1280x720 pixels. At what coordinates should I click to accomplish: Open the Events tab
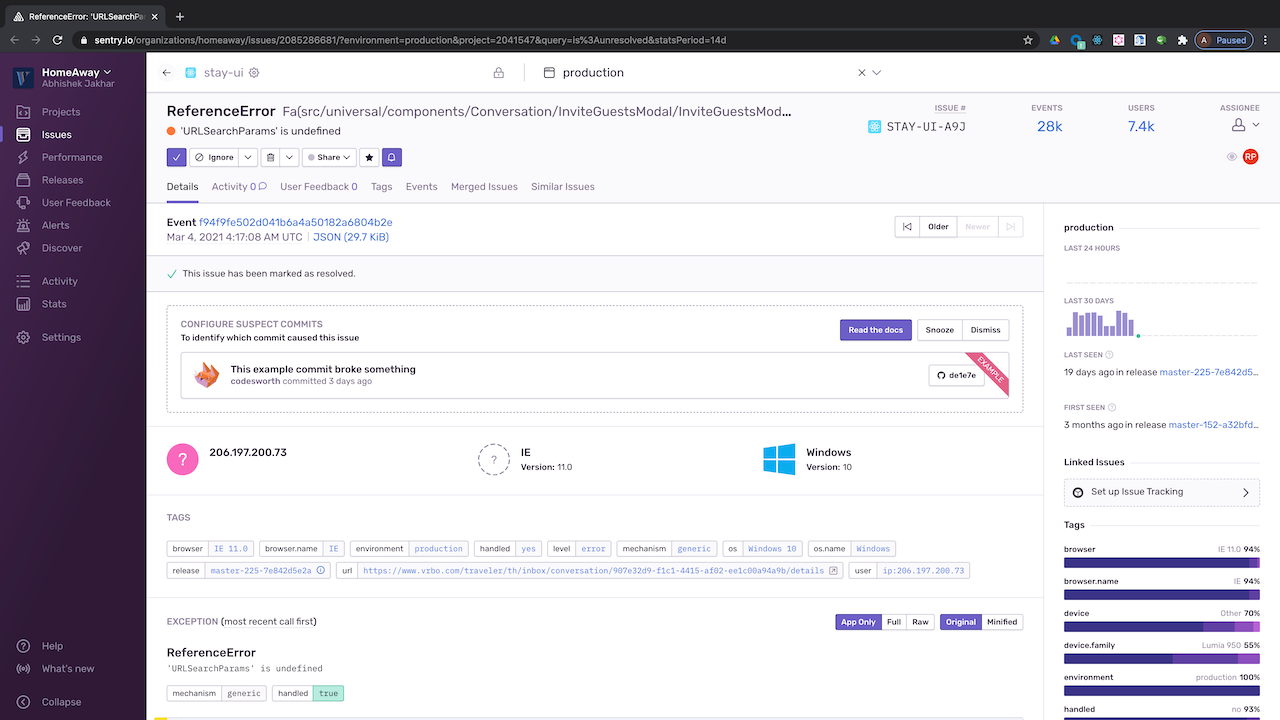click(421, 187)
